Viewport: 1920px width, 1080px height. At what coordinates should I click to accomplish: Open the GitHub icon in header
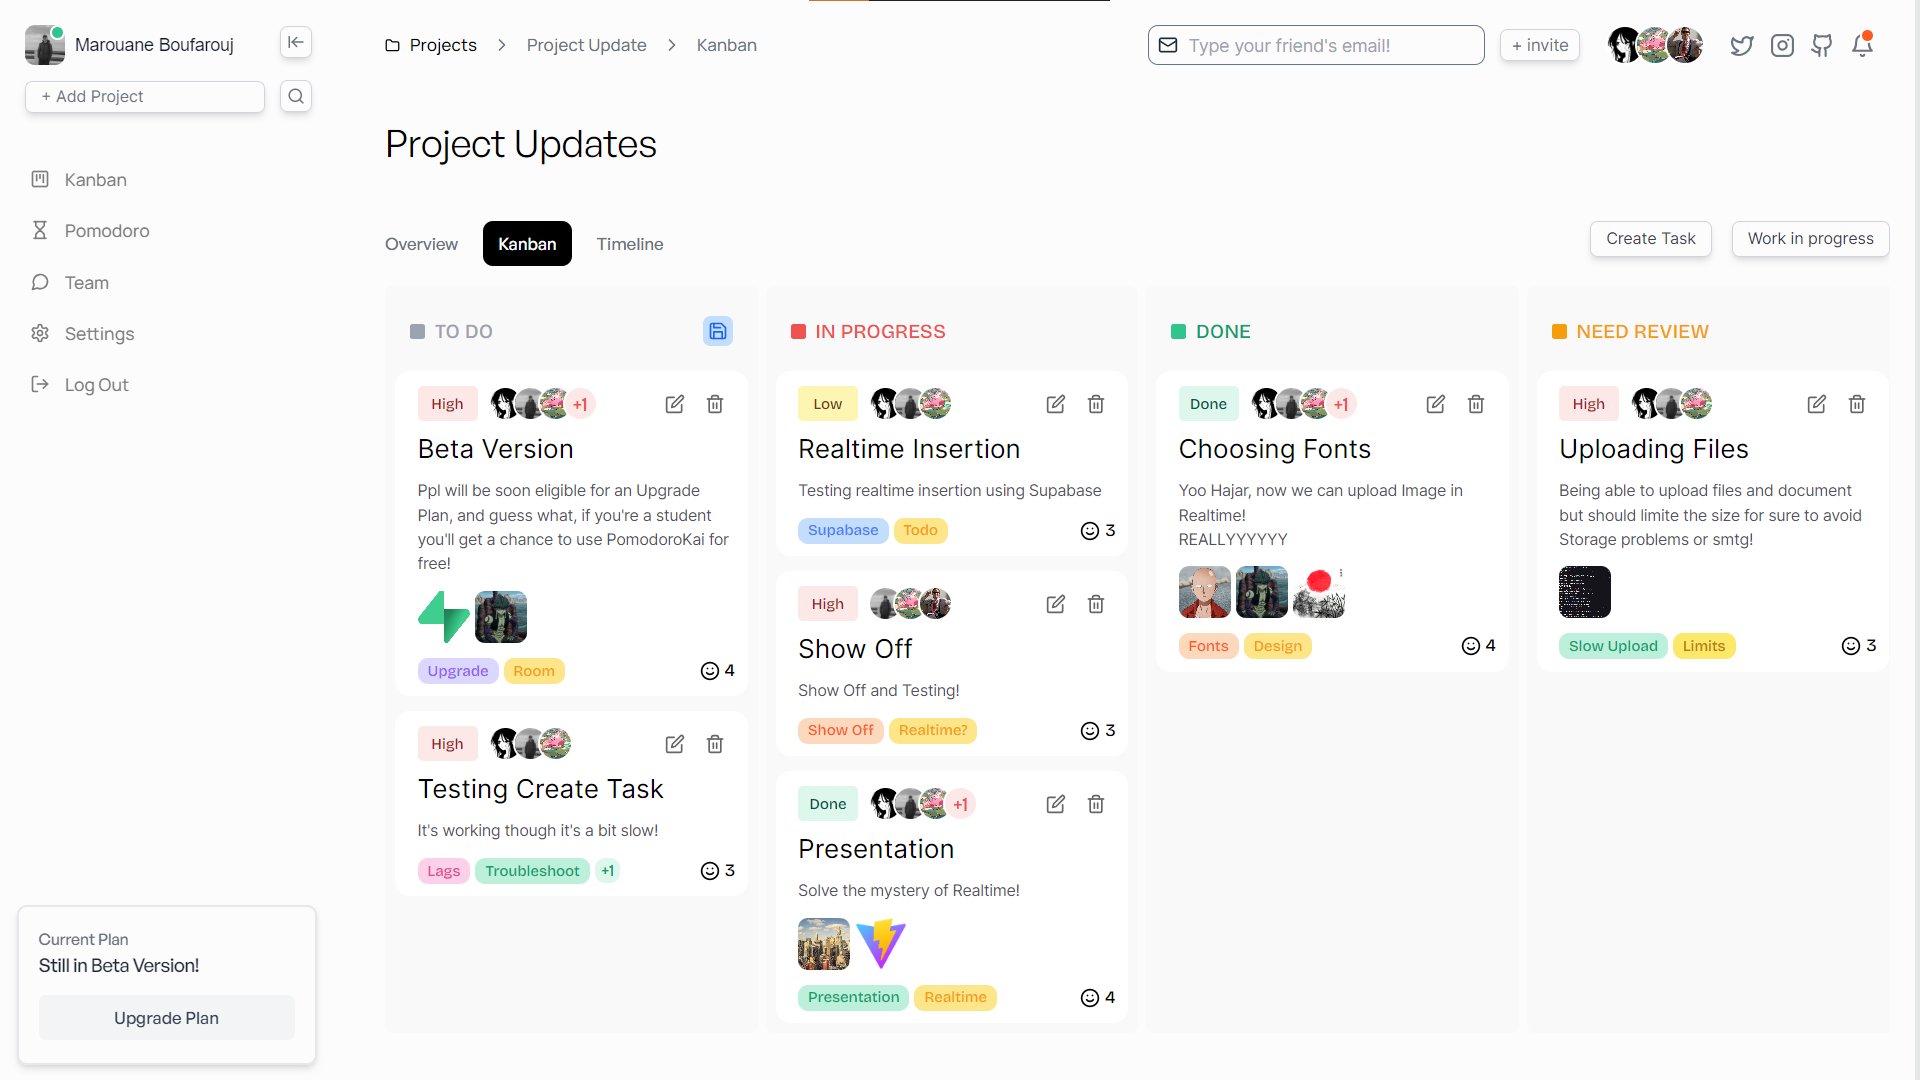point(1821,46)
